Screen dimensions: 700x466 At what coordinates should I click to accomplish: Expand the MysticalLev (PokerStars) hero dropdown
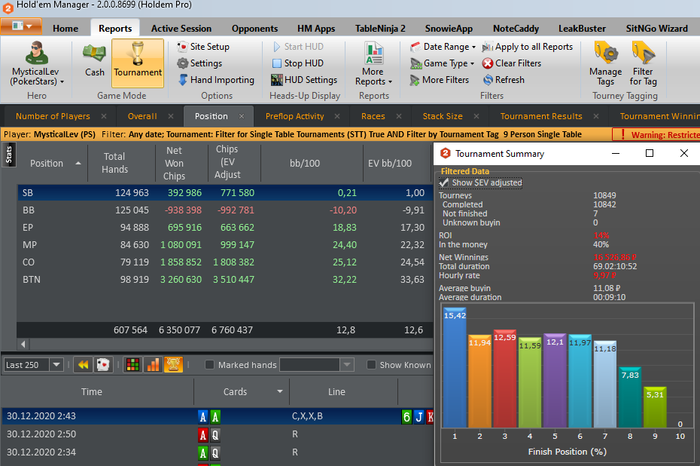click(62, 82)
